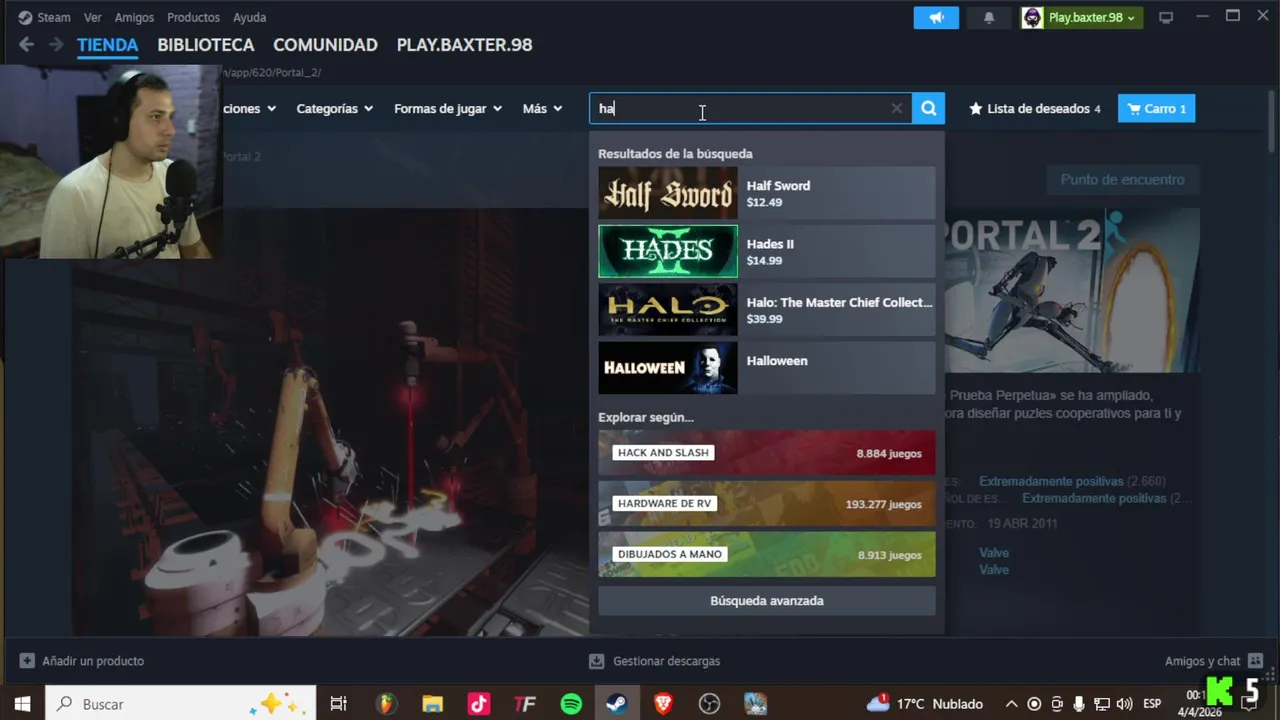Open the Ayuda menu

coord(249,17)
